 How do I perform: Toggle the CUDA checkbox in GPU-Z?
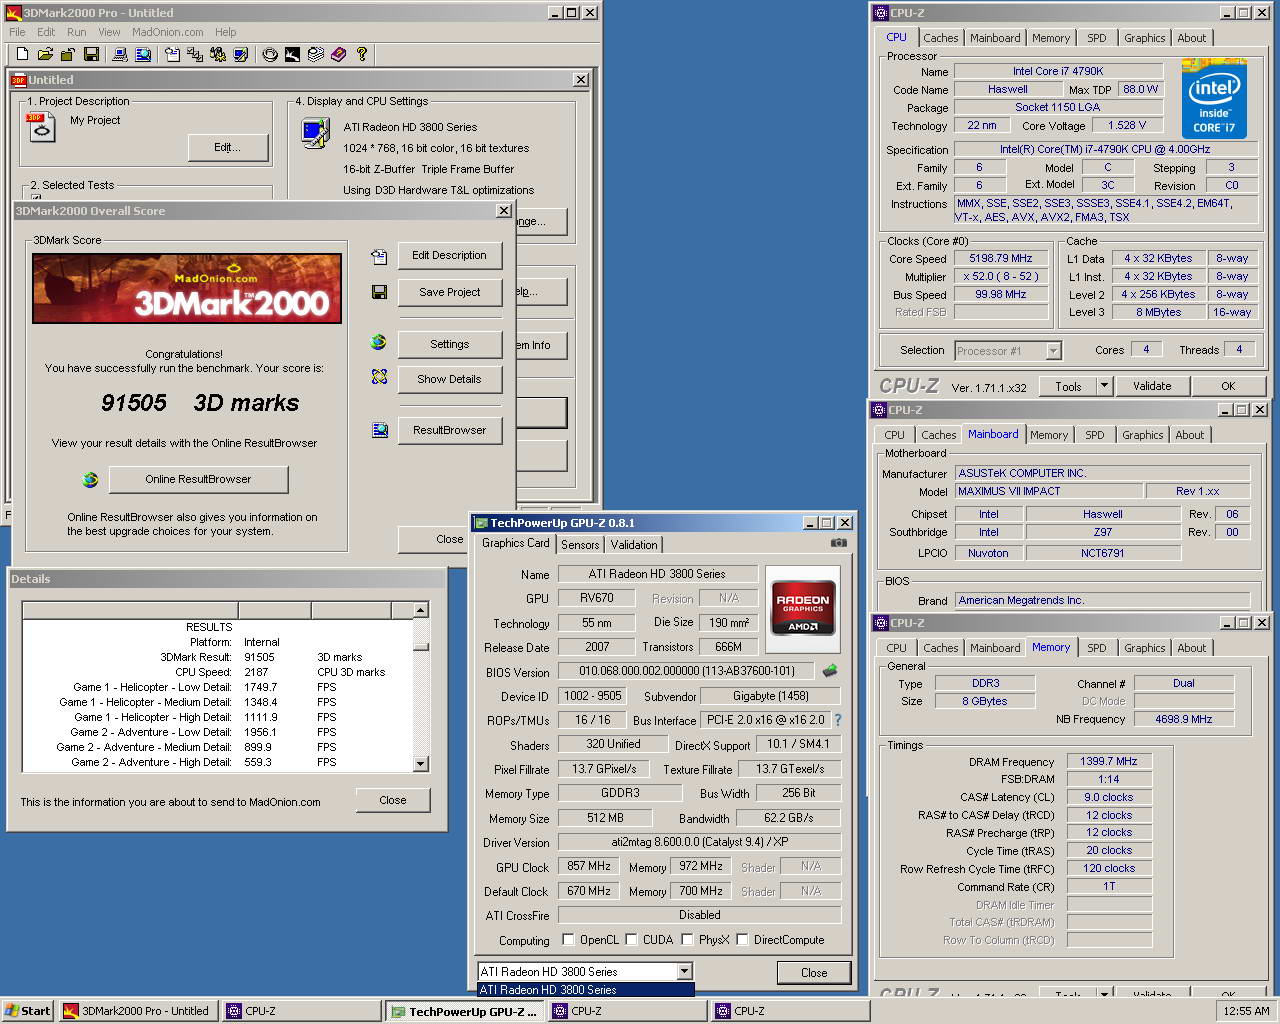(632, 940)
